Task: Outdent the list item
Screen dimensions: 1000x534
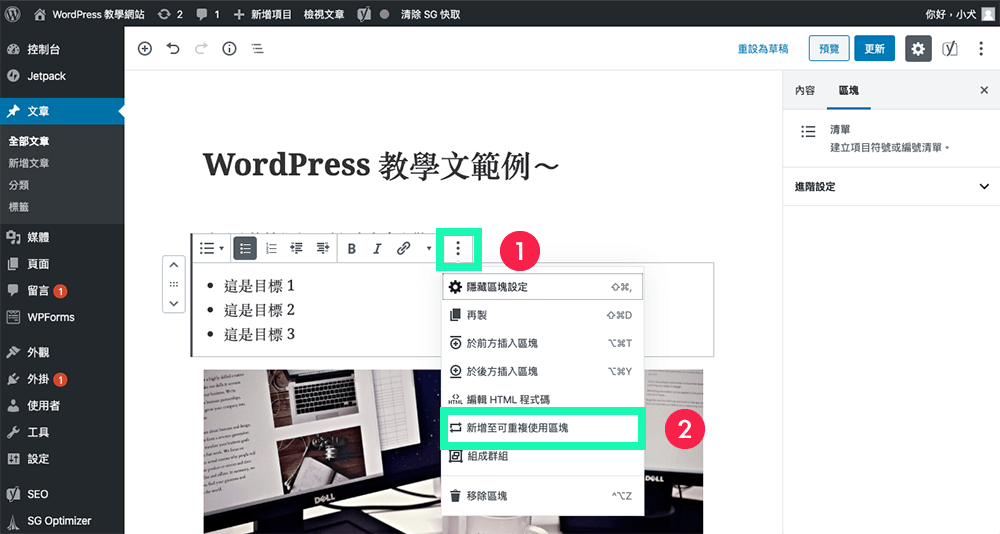Action: pos(297,248)
